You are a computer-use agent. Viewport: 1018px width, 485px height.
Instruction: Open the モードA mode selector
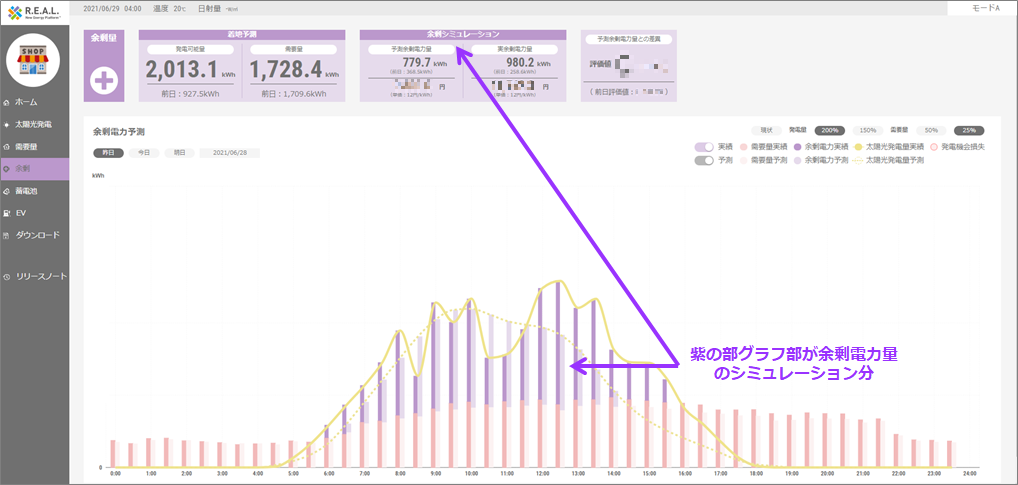click(x=983, y=8)
